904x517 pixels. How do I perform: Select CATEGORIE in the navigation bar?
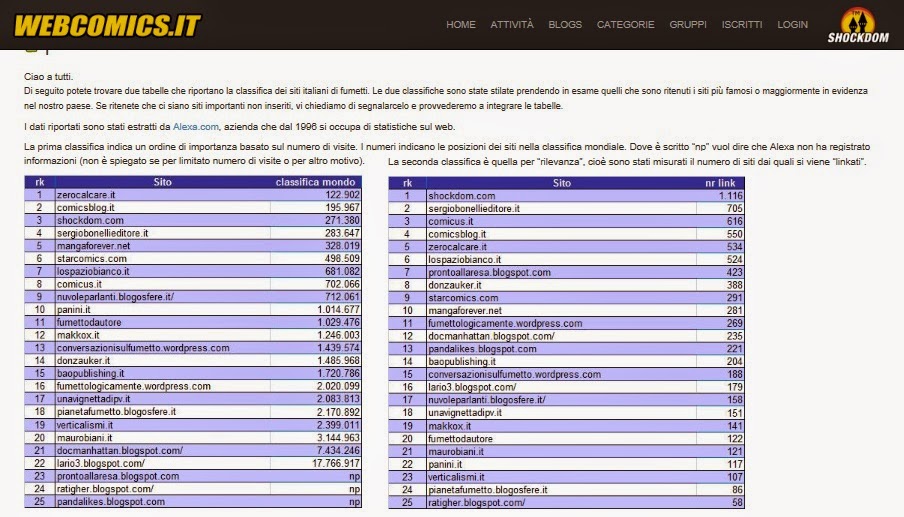click(625, 25)
